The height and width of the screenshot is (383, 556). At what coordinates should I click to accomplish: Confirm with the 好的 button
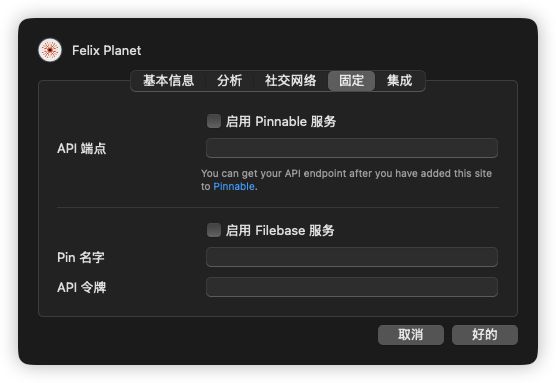point(485,335)
